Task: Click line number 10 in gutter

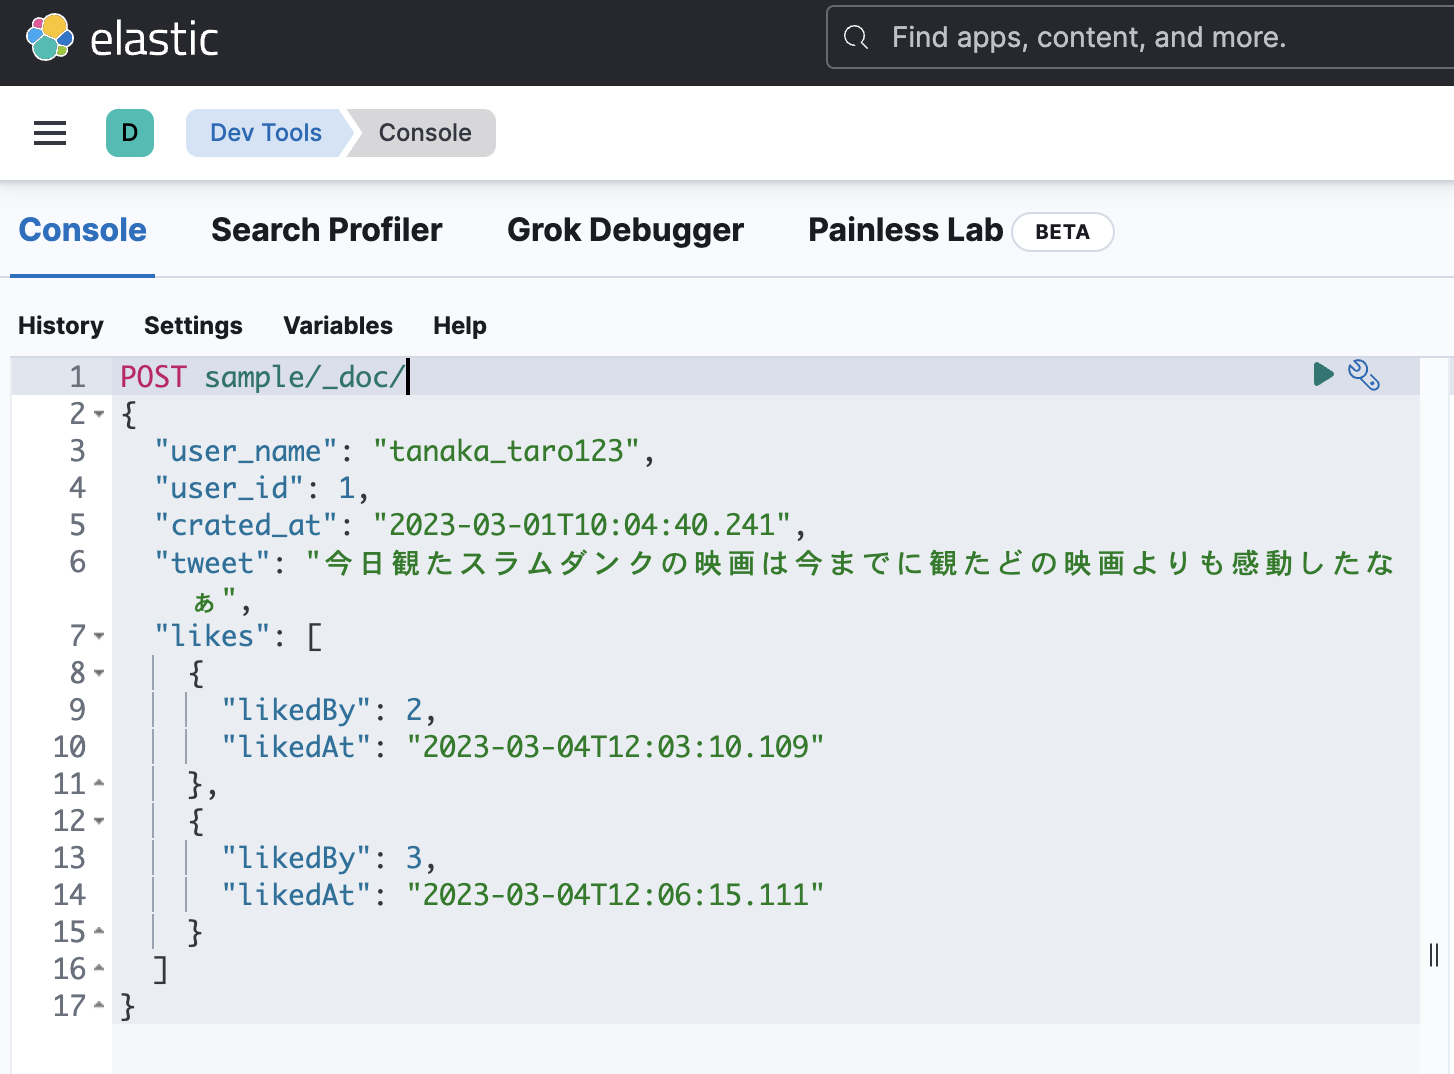Action: tap(70, 747)
